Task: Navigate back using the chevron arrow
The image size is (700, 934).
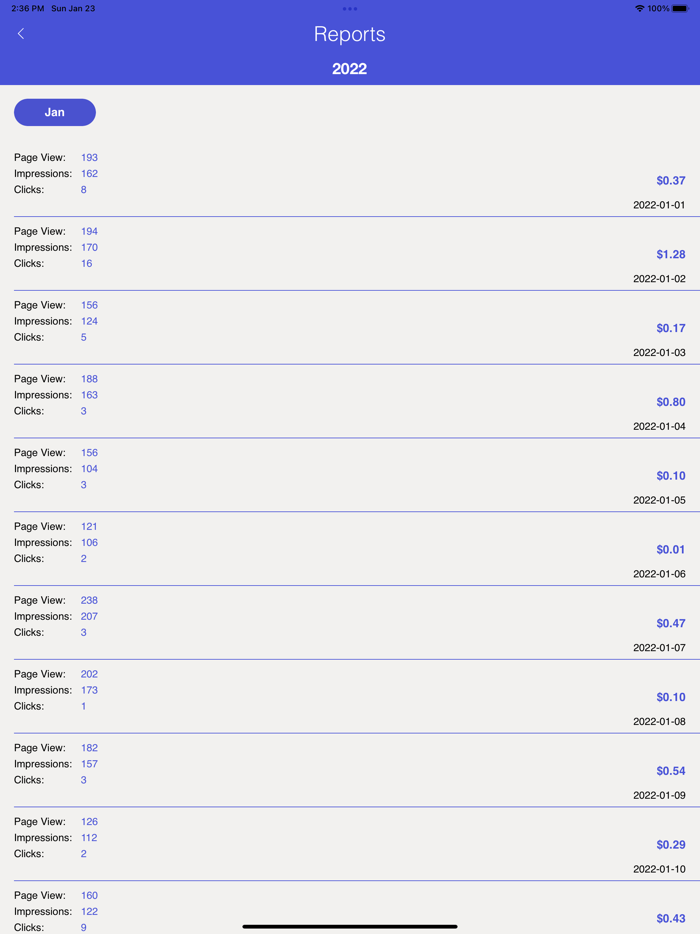Action: click(x=21, y=33)
